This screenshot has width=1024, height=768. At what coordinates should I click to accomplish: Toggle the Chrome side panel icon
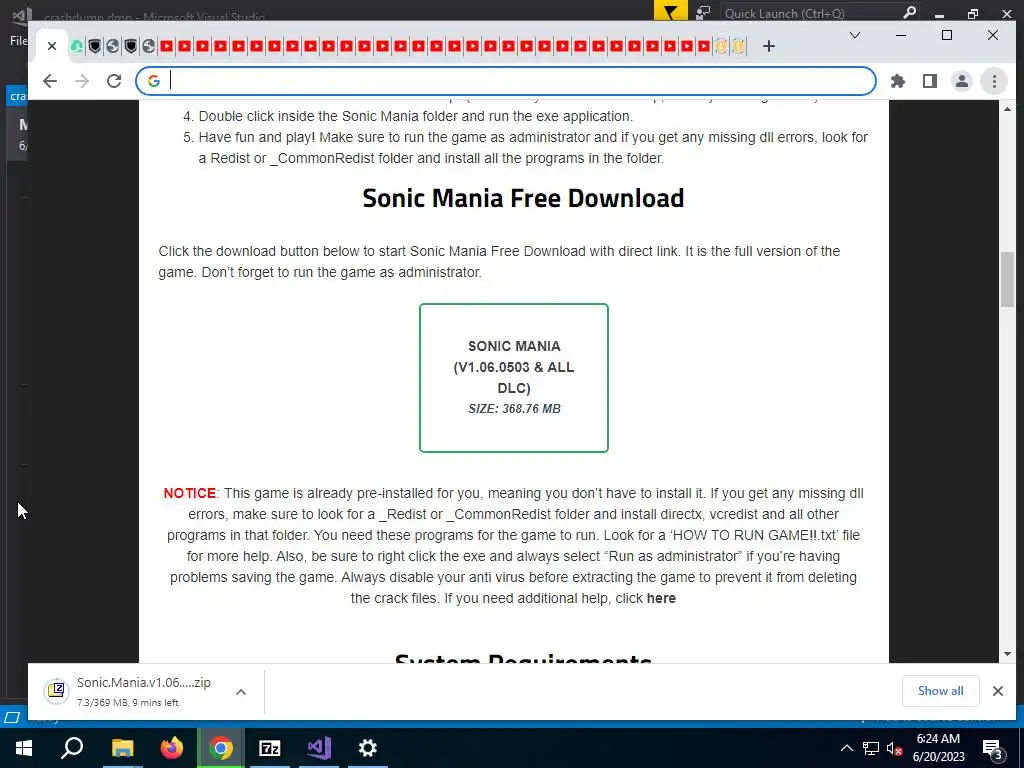(x=930, y=81)
